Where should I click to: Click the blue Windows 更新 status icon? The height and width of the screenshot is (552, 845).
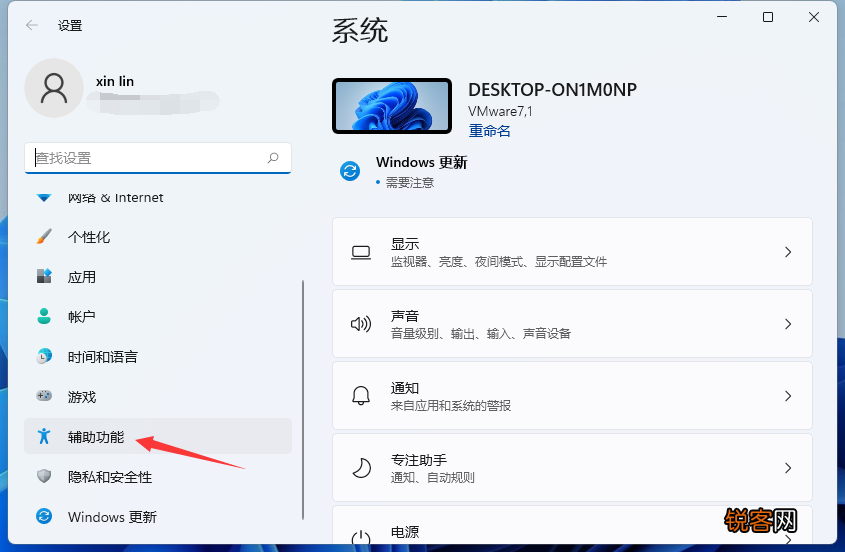350,171
